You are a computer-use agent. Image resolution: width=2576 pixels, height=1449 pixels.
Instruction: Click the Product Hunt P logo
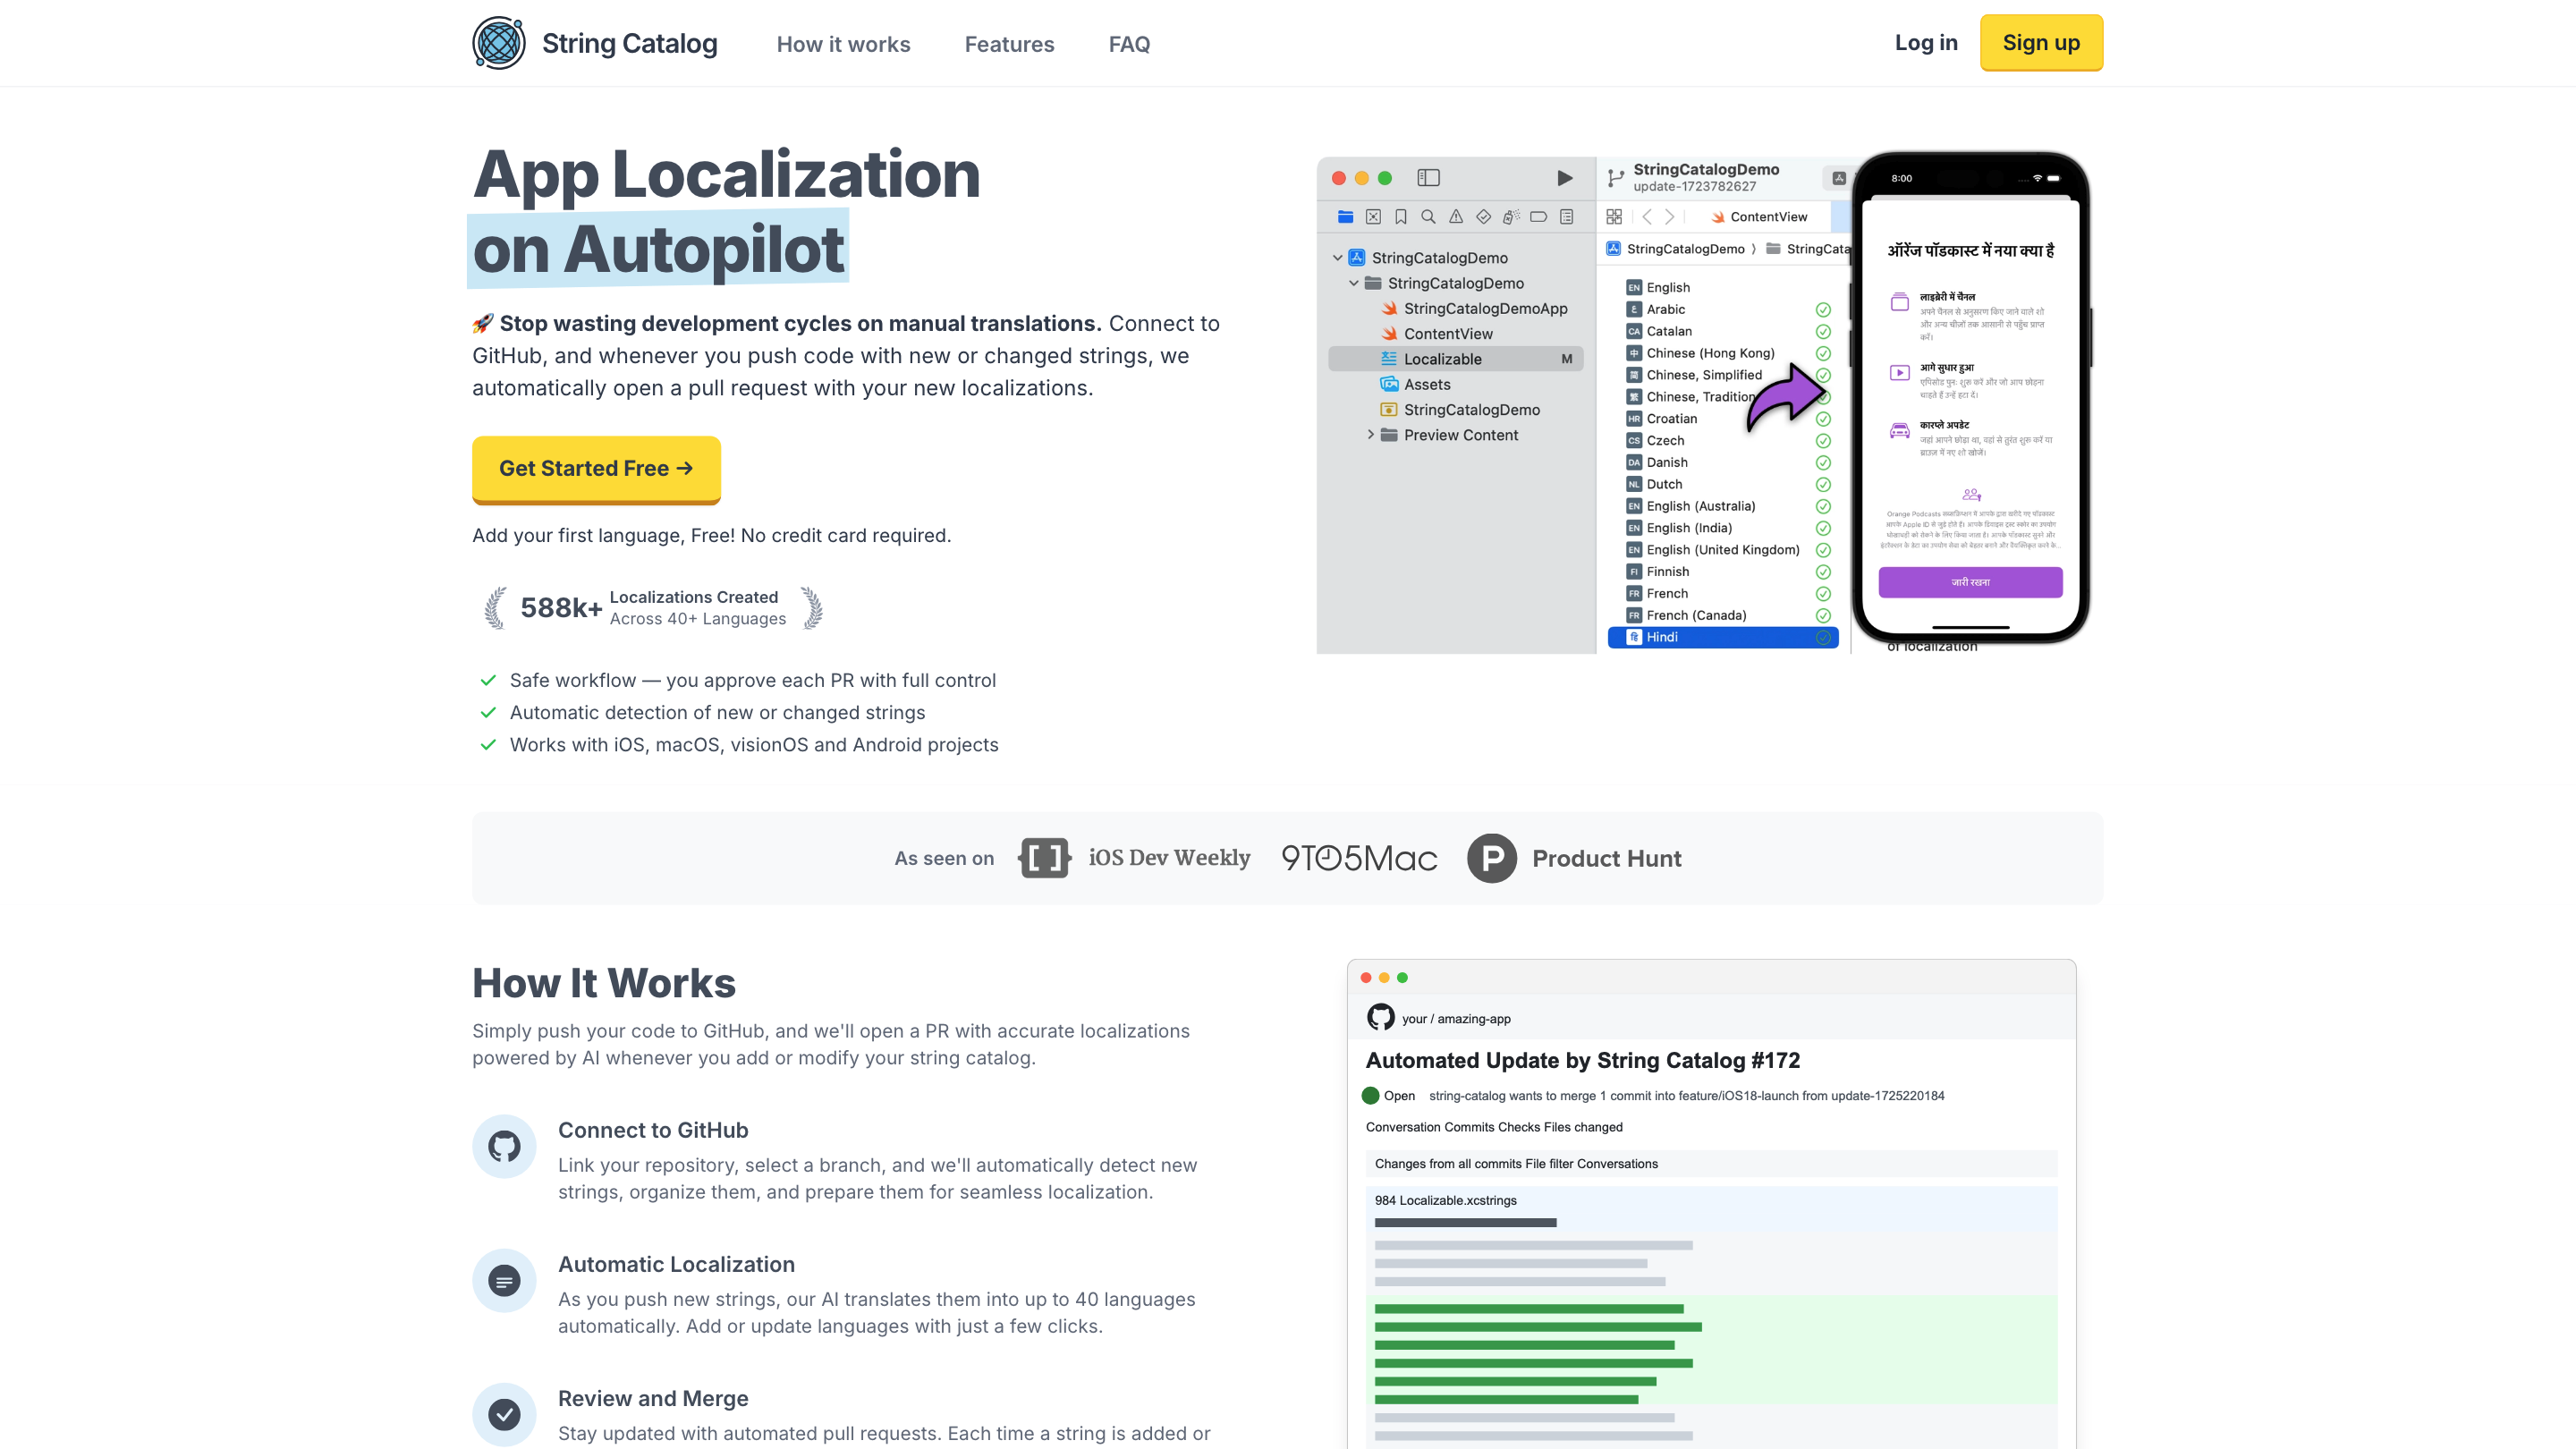(1491, 858)
